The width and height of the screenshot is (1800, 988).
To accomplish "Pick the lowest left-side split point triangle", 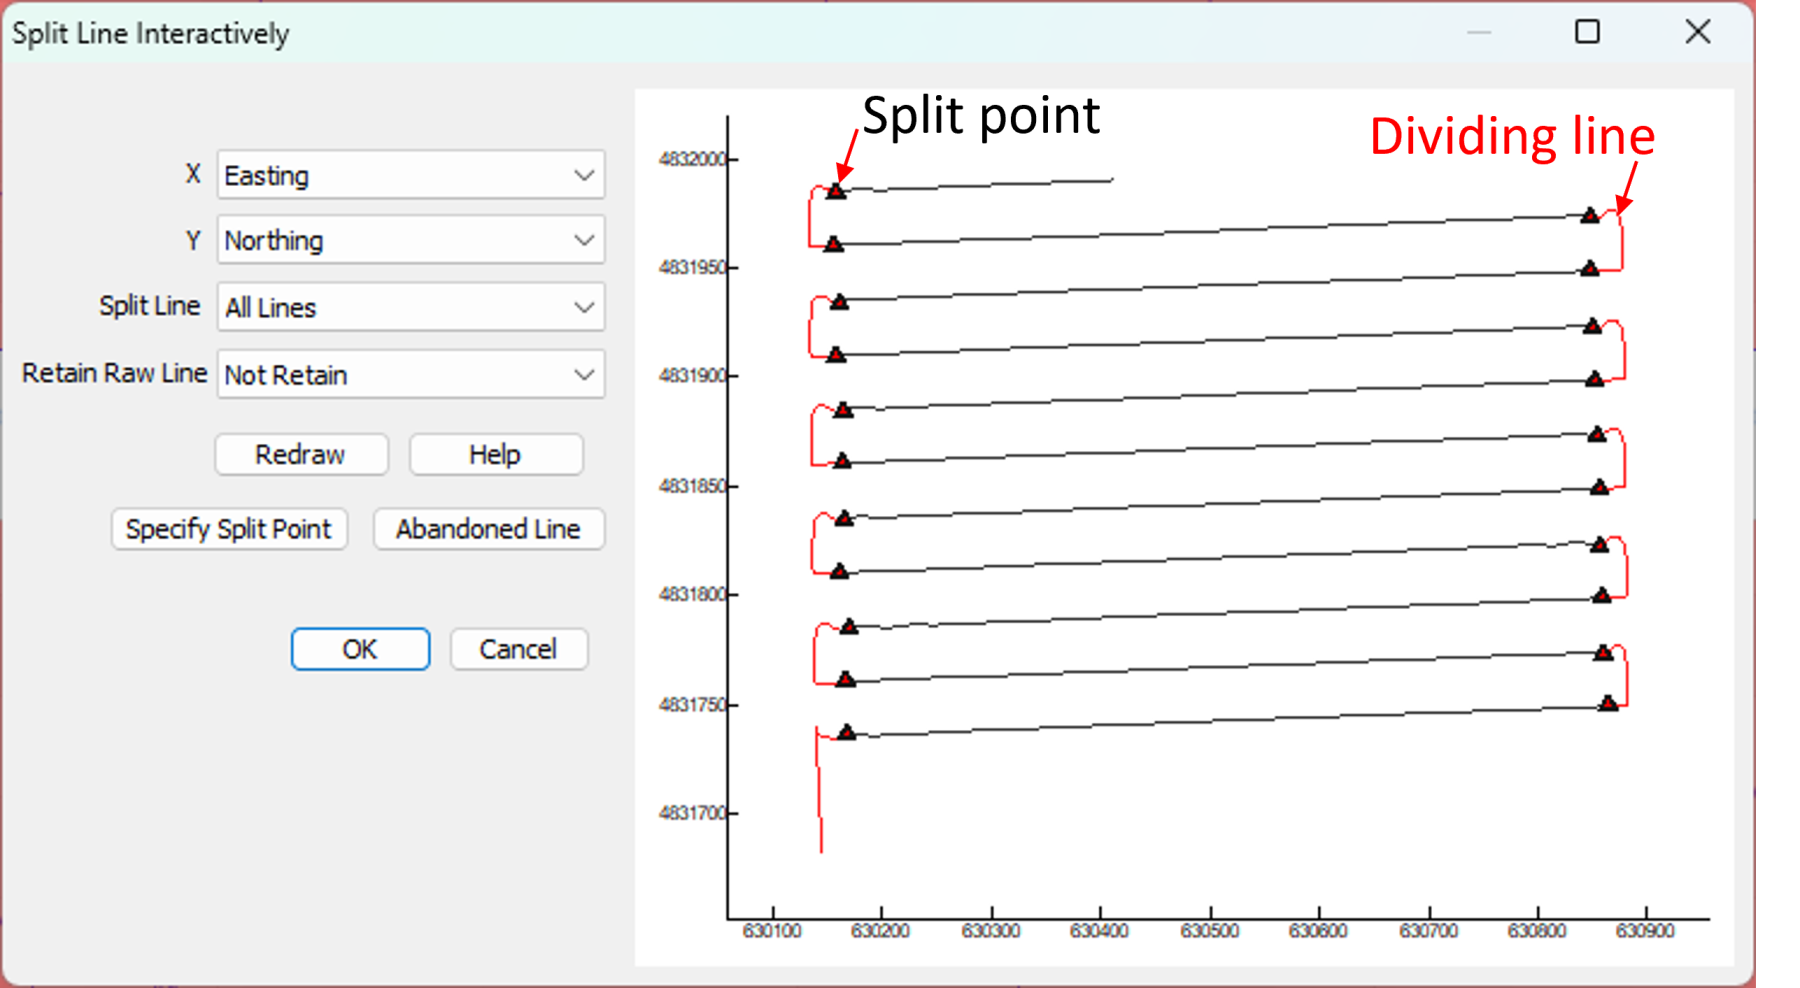I will [847, 732].
